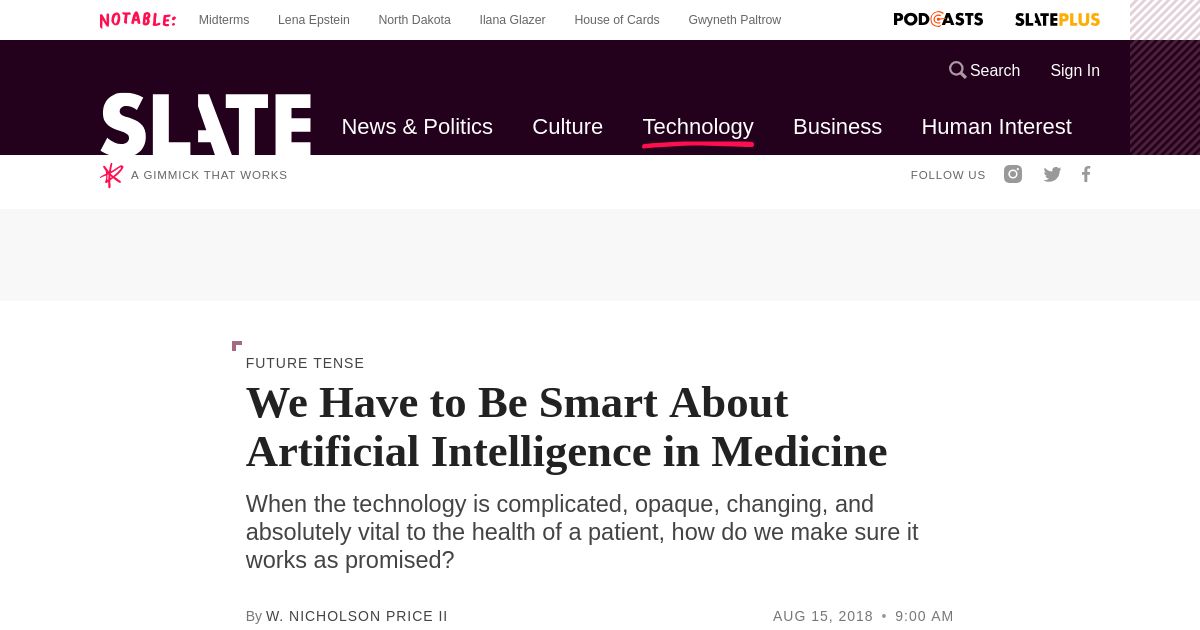Open the Podcasts logo link
Screen dimensions: 1200x630
[938, 19]
